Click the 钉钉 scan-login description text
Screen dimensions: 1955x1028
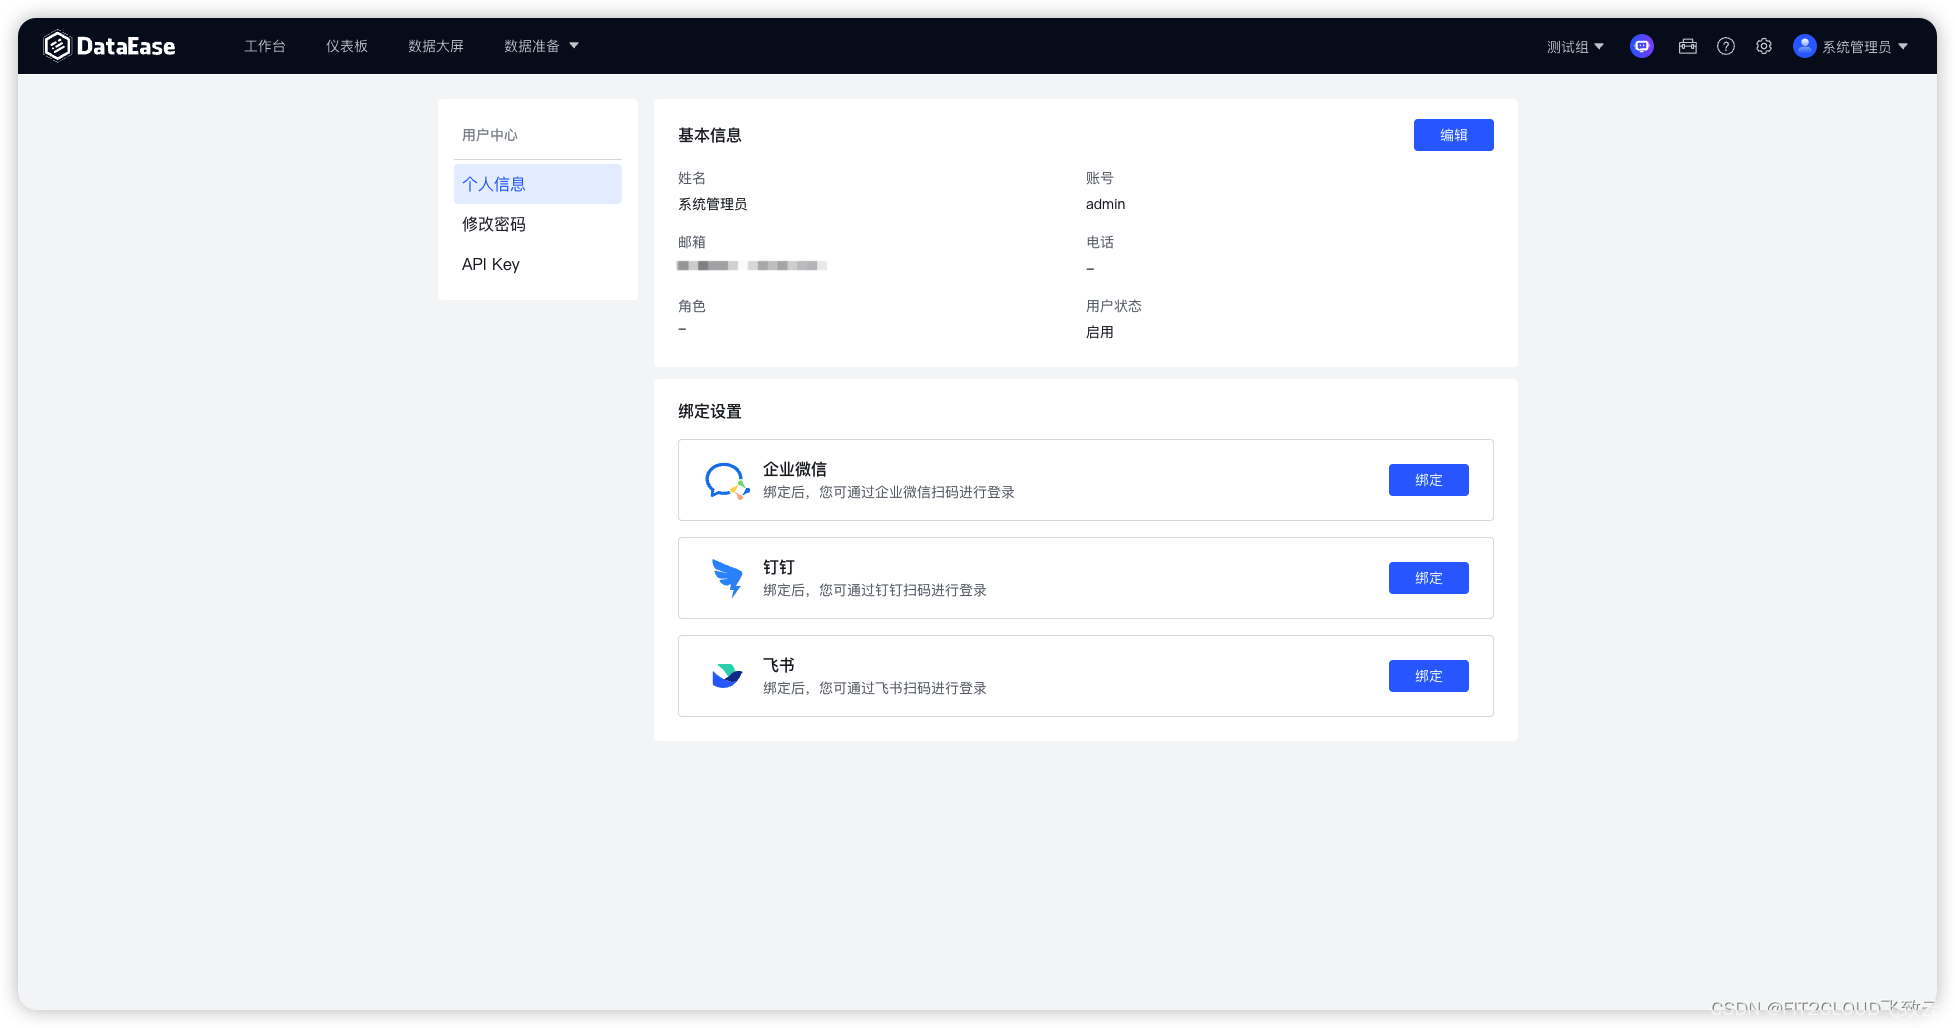pyautogui.click(x=875, y=590)
